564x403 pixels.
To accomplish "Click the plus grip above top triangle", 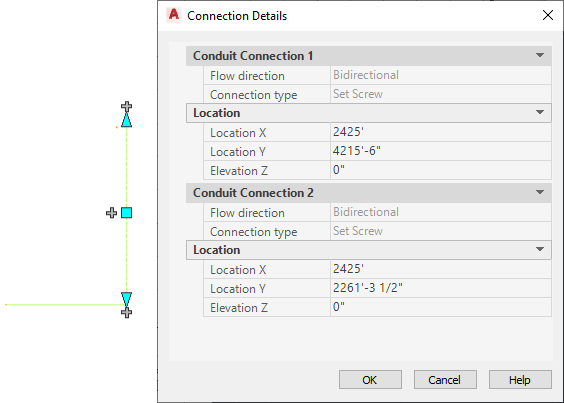I will pyautogui.click(x=126, y=107).
